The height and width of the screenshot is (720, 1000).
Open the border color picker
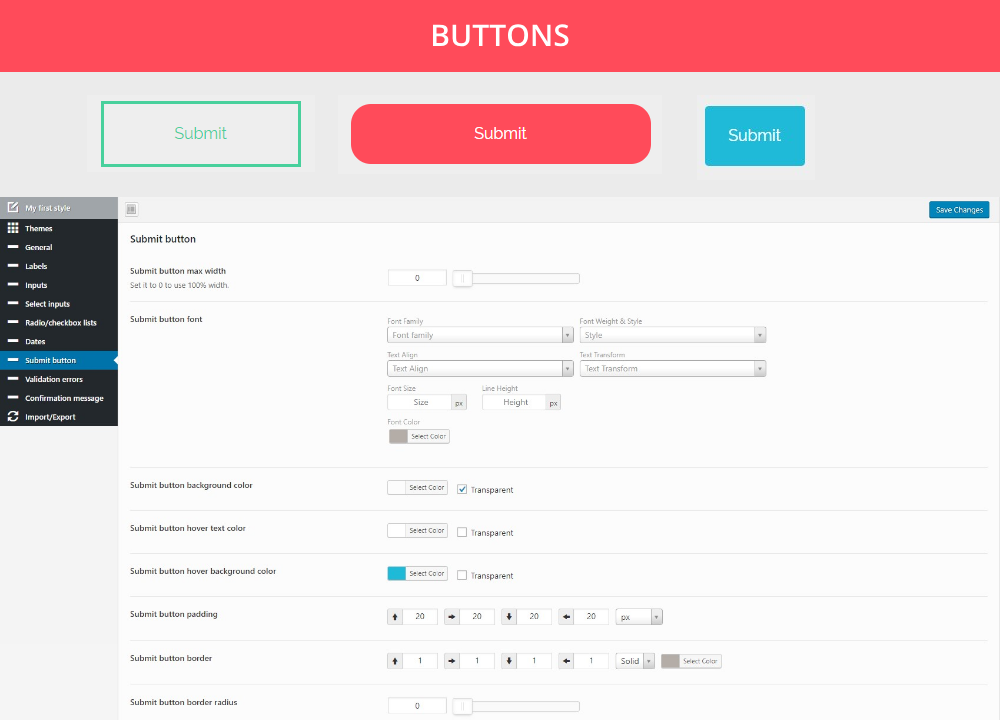tap(691, 661)
